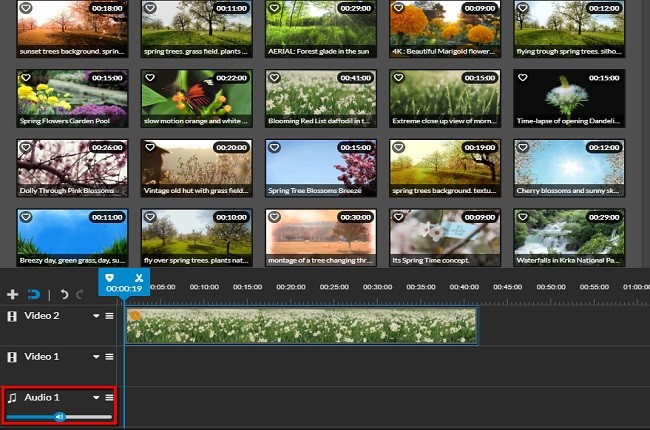This screenshot has height=430, width=650.
Task: Open the Video 2 track hamburger menu
Action: click(109, 316)
